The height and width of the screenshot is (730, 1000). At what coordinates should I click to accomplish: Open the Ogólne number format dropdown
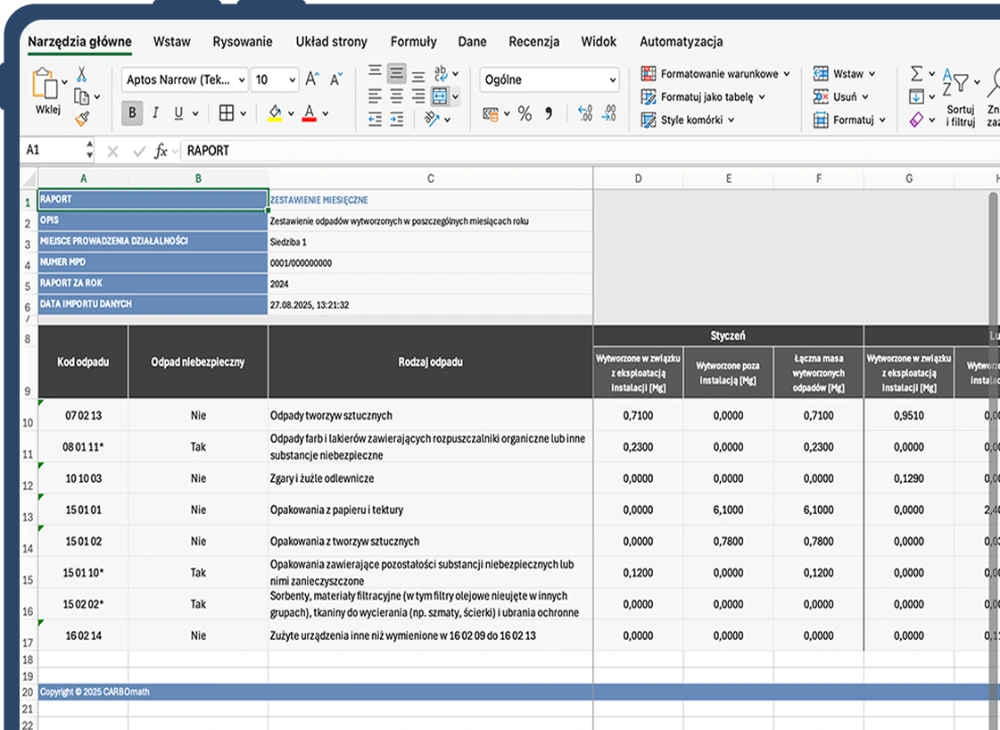click(550, 80)
